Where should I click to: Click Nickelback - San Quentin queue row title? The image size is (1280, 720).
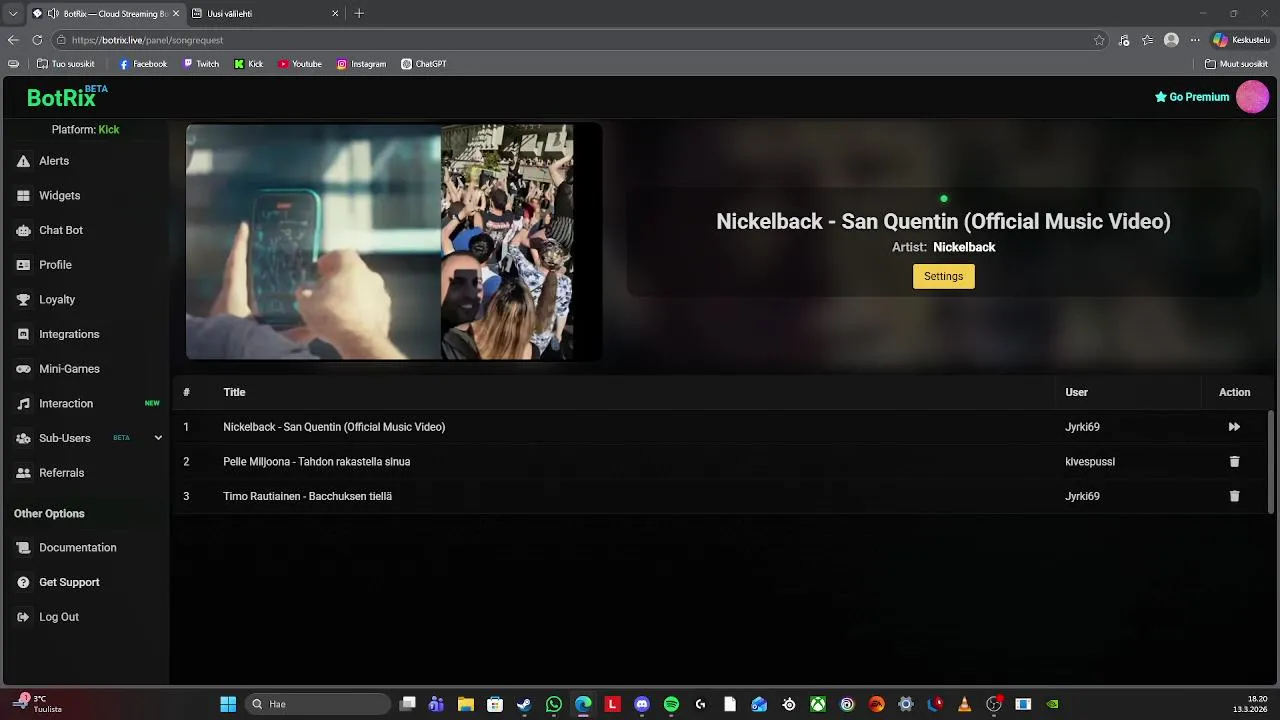(334, 427)
